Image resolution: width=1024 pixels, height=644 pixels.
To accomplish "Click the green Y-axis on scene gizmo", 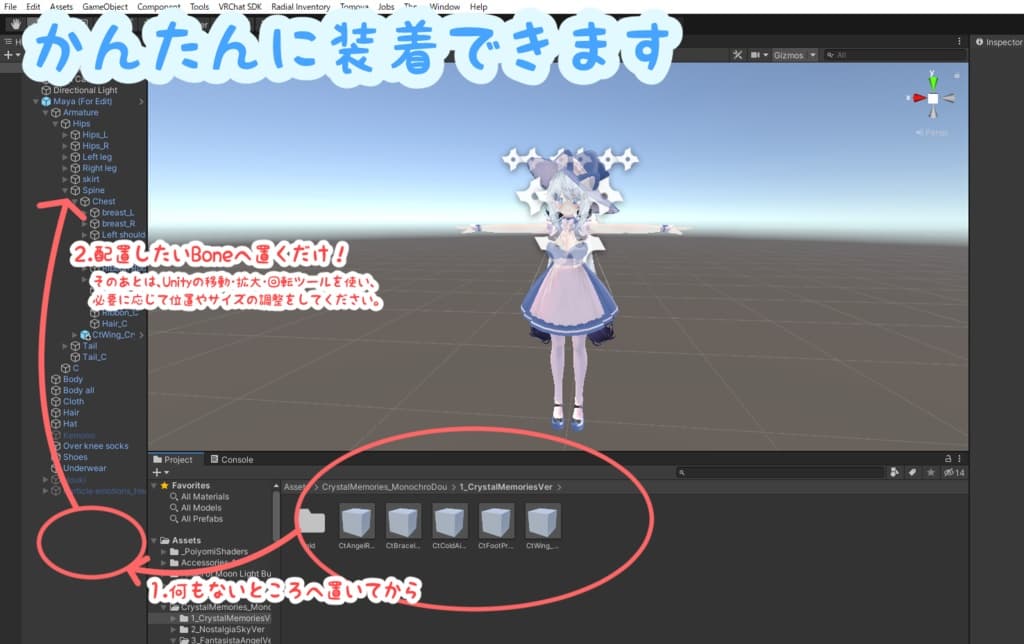I will point(933,82).
